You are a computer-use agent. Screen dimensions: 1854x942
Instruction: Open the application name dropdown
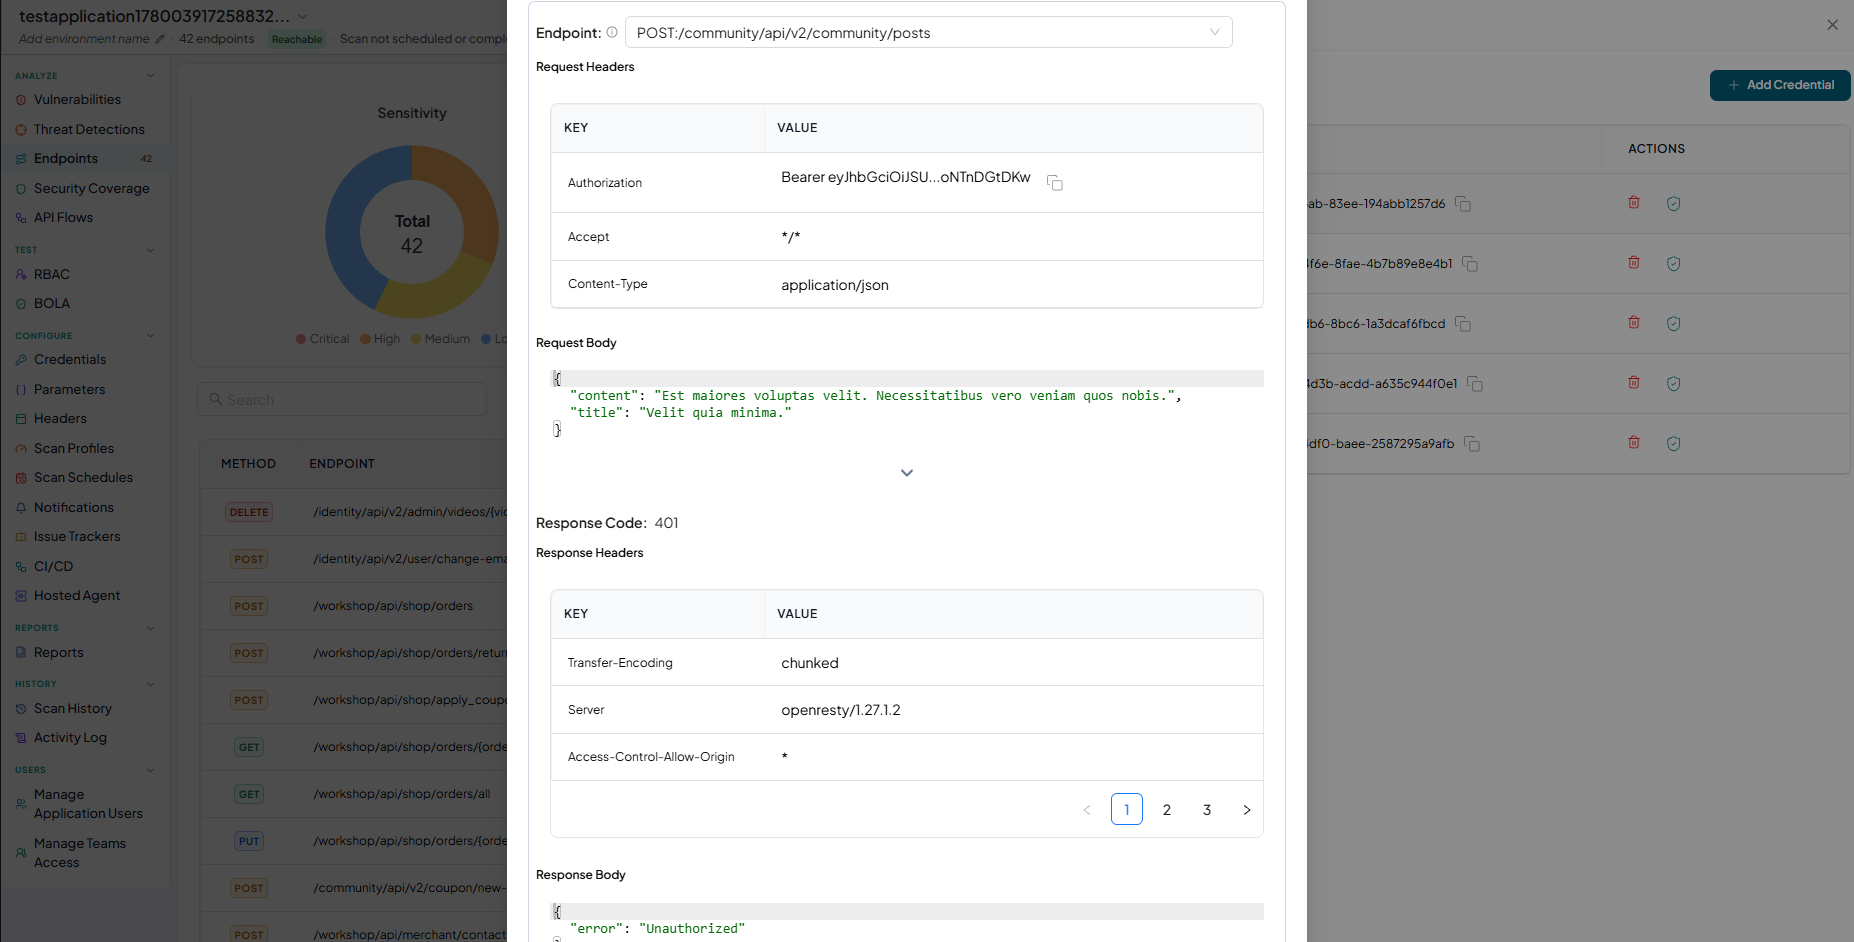click(303, 16)
